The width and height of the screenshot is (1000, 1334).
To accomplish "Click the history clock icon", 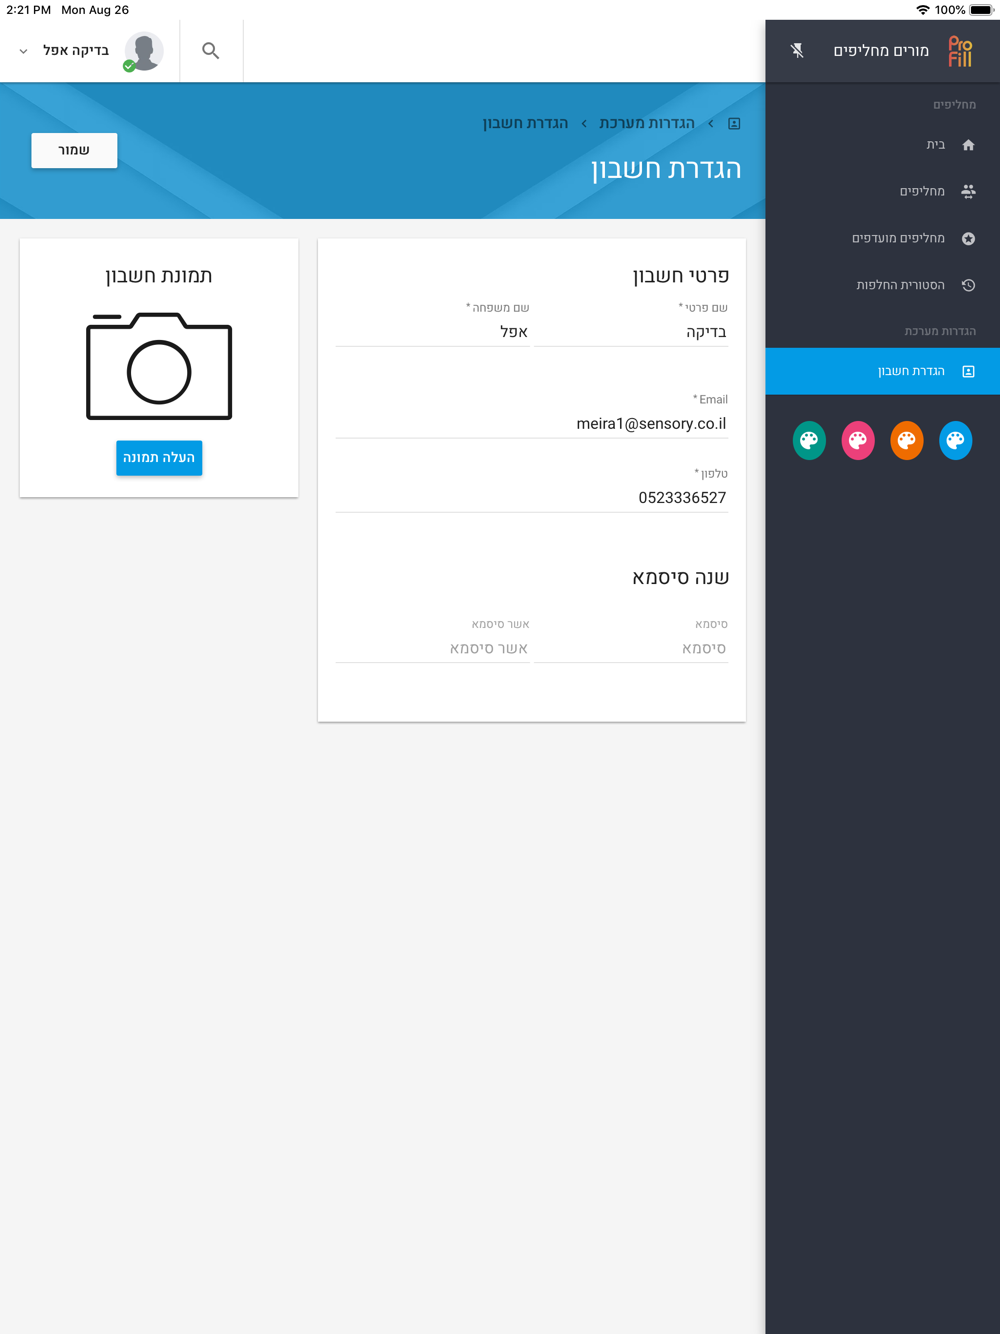I will point(968,285).
